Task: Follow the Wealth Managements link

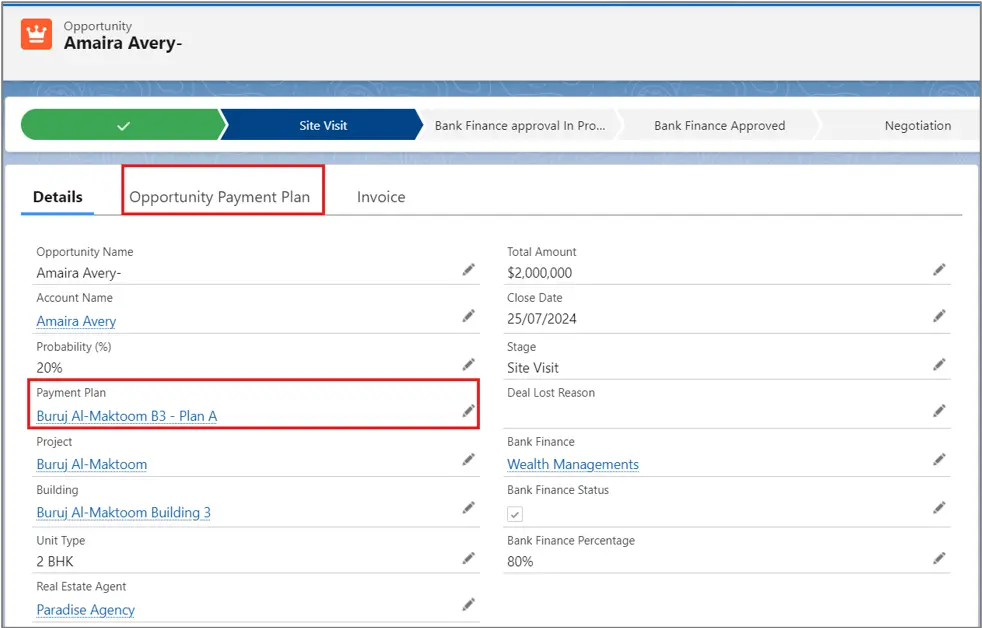Action: (573, 464)
